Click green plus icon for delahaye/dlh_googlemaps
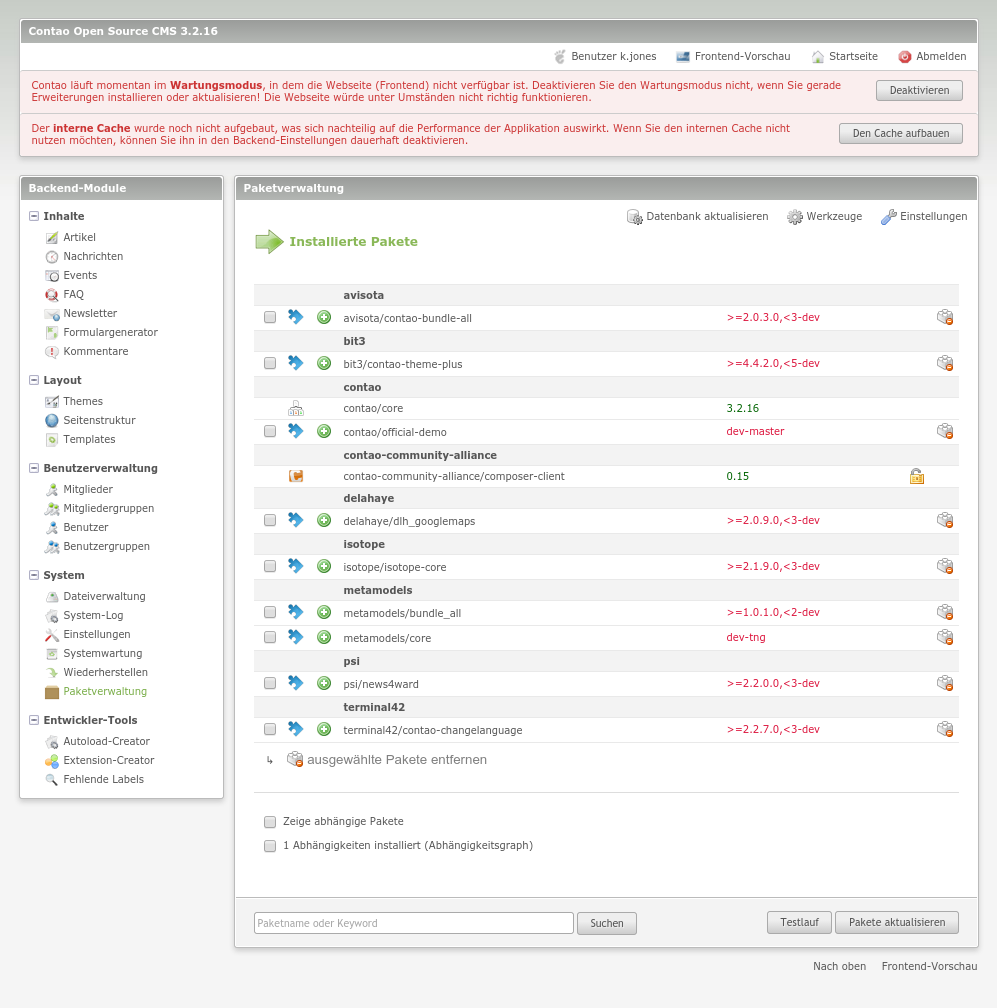 point(324,520)
